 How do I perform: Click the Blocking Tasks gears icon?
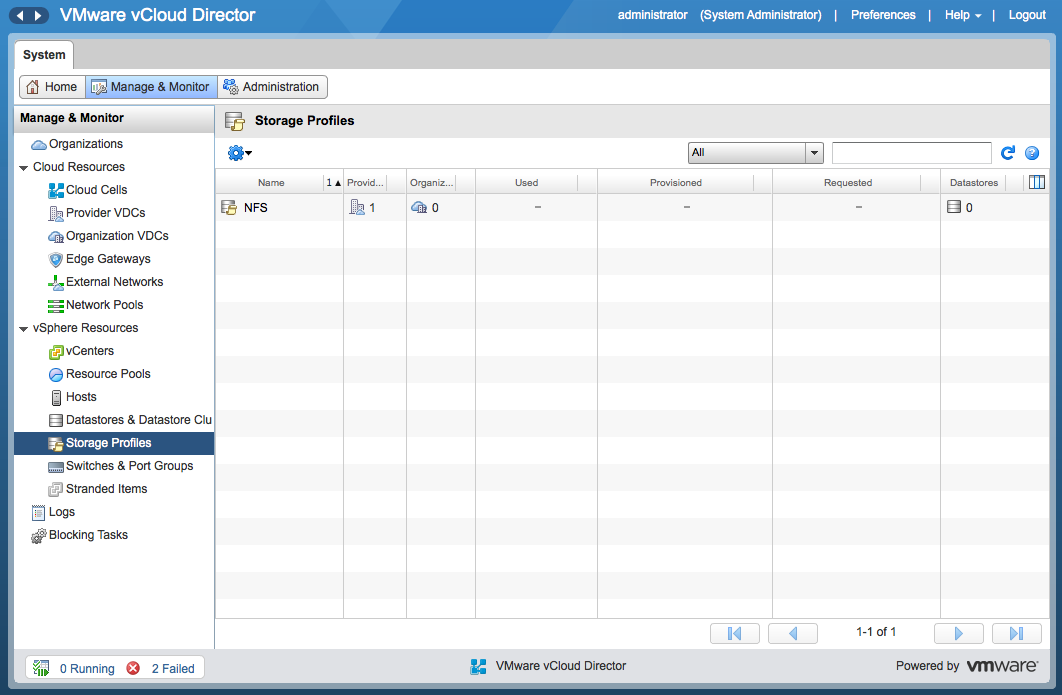tap(39, 536)
